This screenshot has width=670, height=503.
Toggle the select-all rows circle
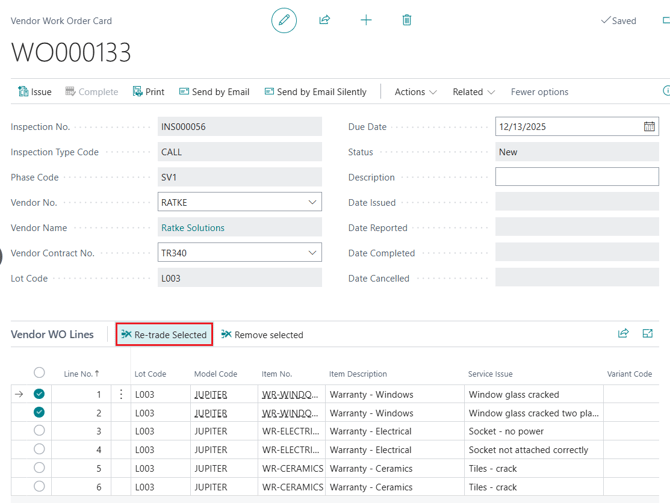click(x=39, y=372)
